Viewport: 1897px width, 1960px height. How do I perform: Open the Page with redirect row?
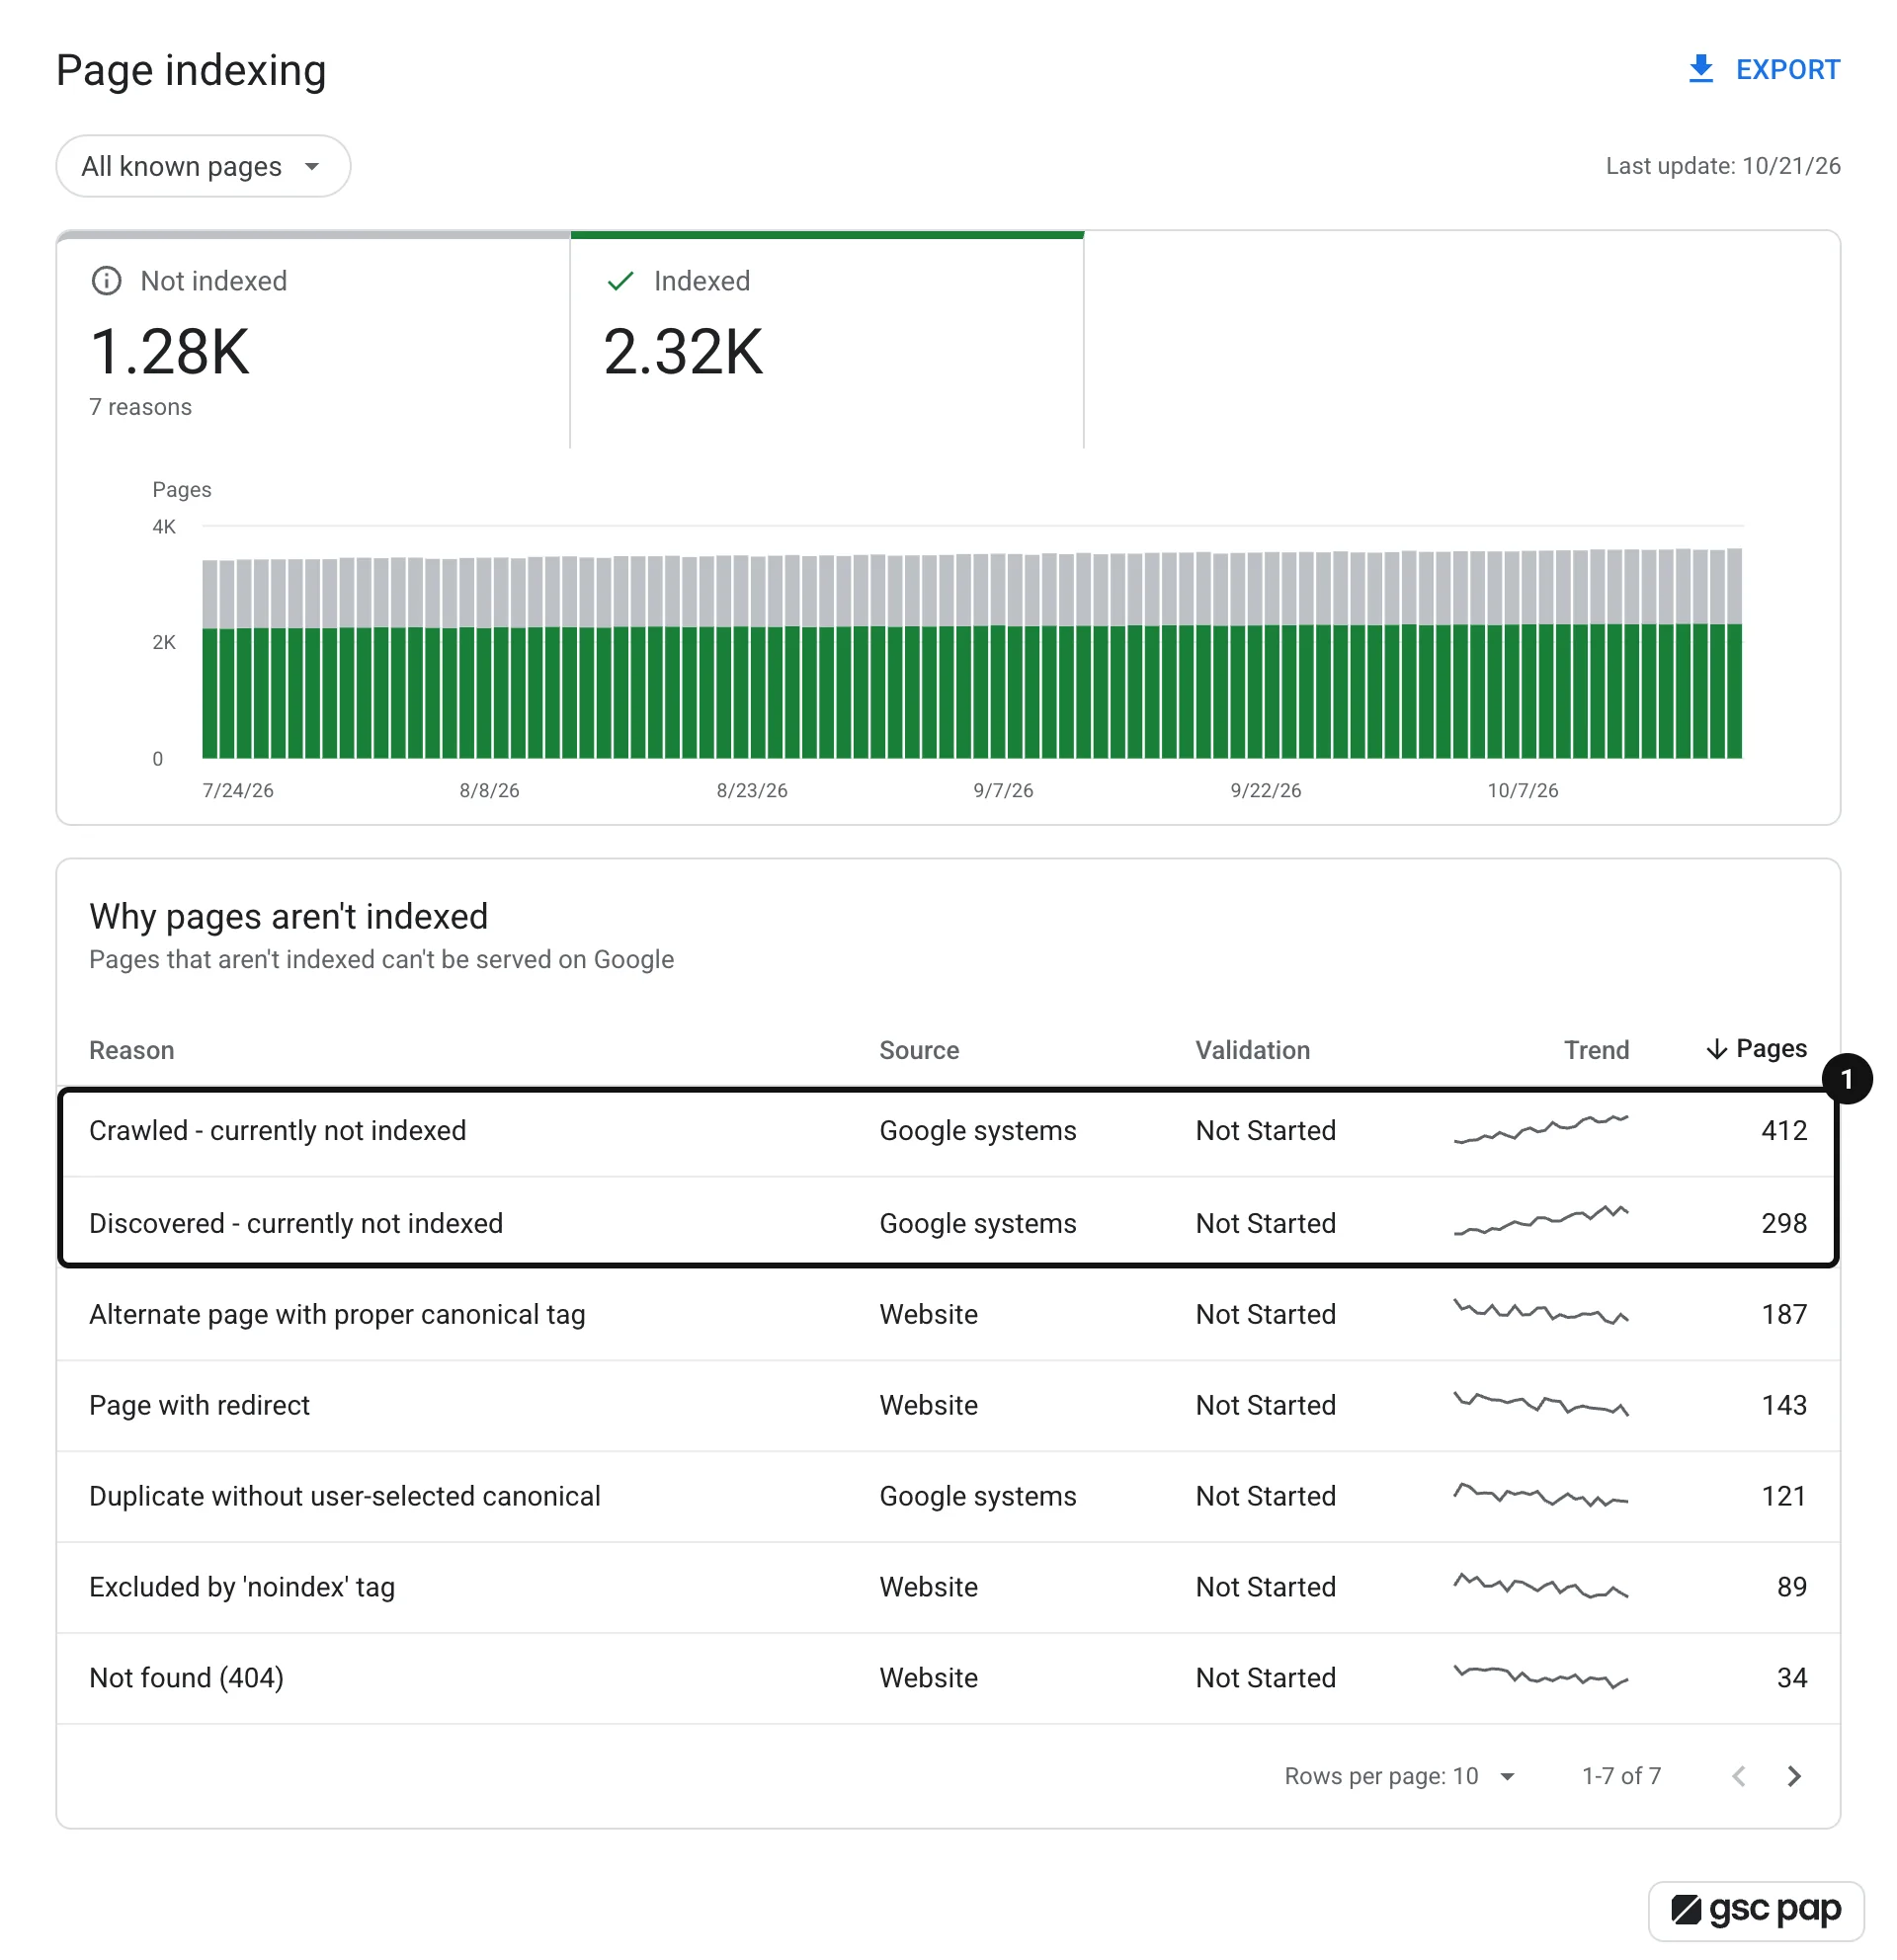pyautogui.click(x=947, y=1405)
